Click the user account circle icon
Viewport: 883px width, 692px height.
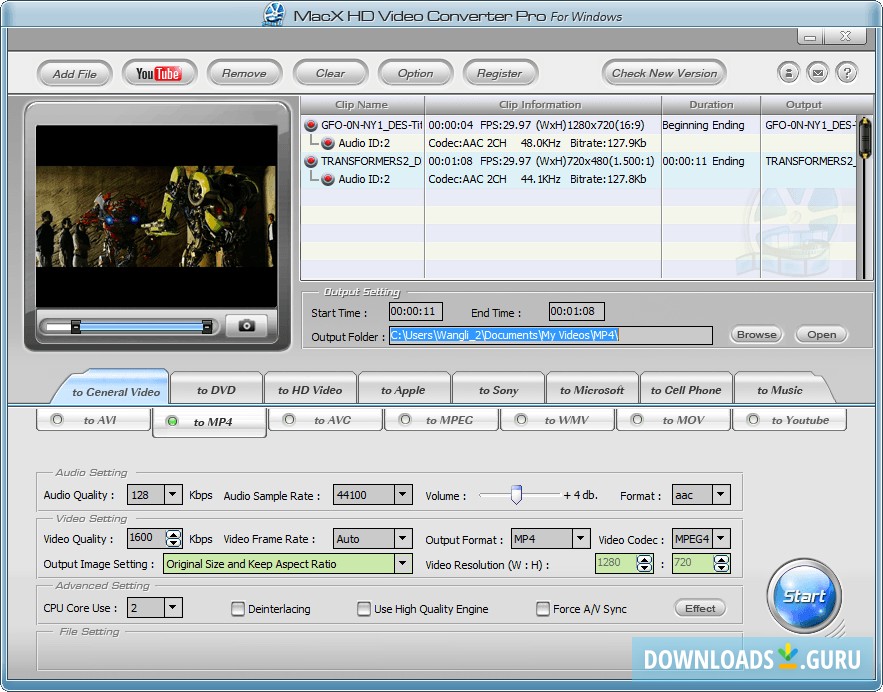[x=789, y=72]
